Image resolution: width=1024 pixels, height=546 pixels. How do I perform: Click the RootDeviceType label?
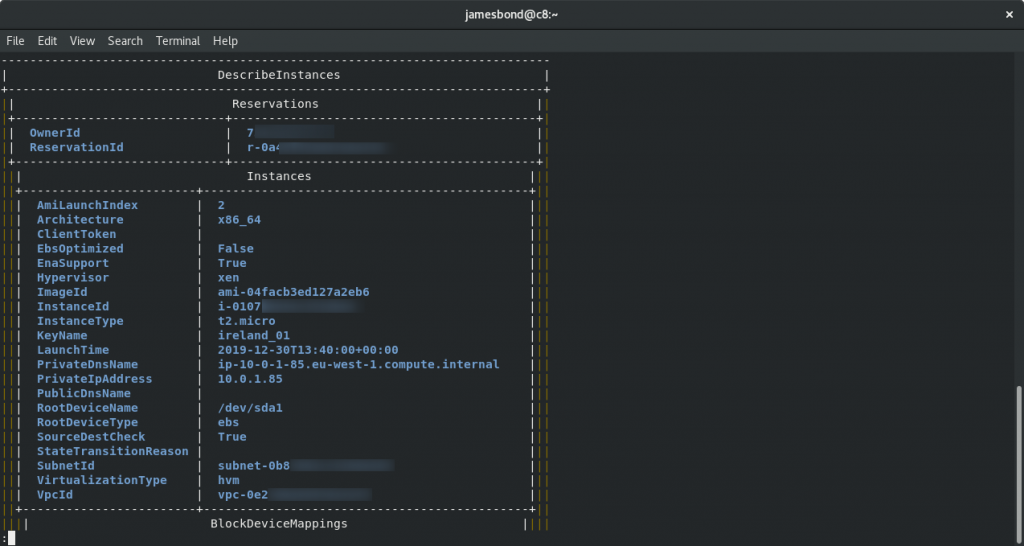tap(88, 423)
